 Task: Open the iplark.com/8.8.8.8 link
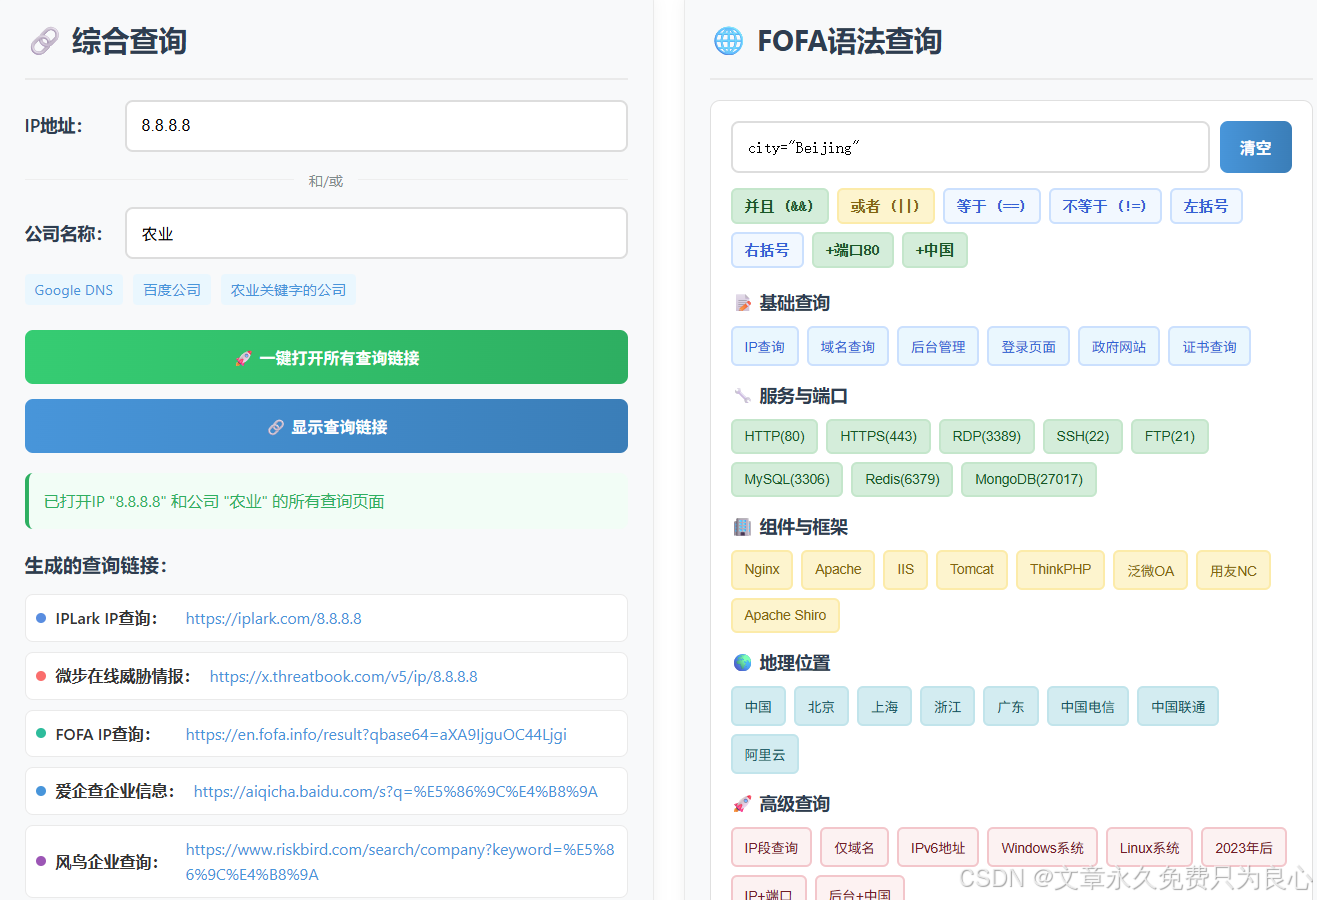point(274,619)
